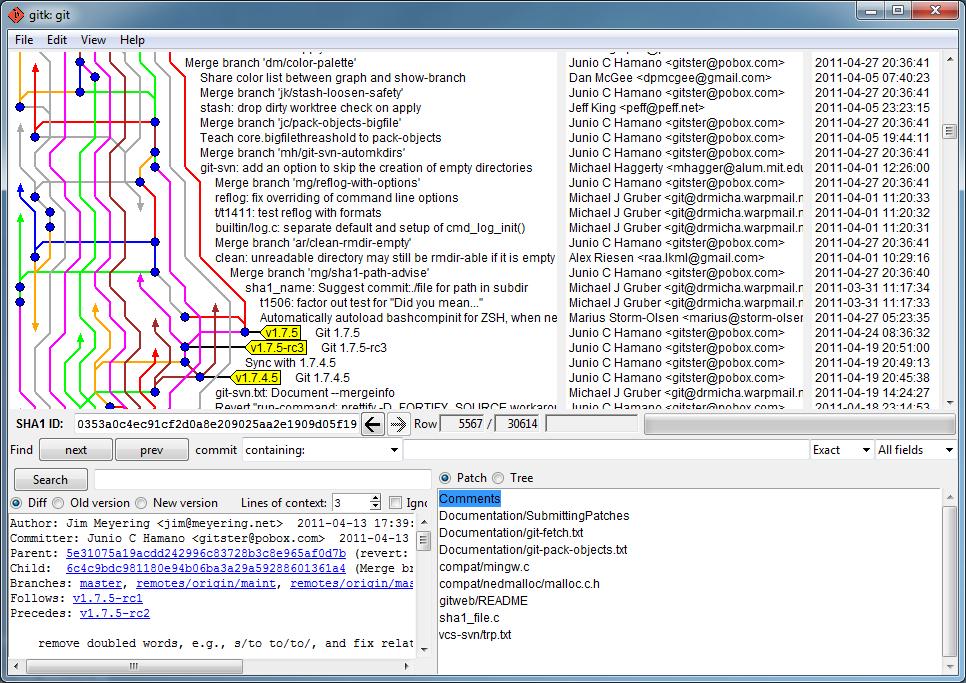Select compat/mingw.c file entry
Image resolution: width=966 pixels, height=683 pixels.
point(484,567)
